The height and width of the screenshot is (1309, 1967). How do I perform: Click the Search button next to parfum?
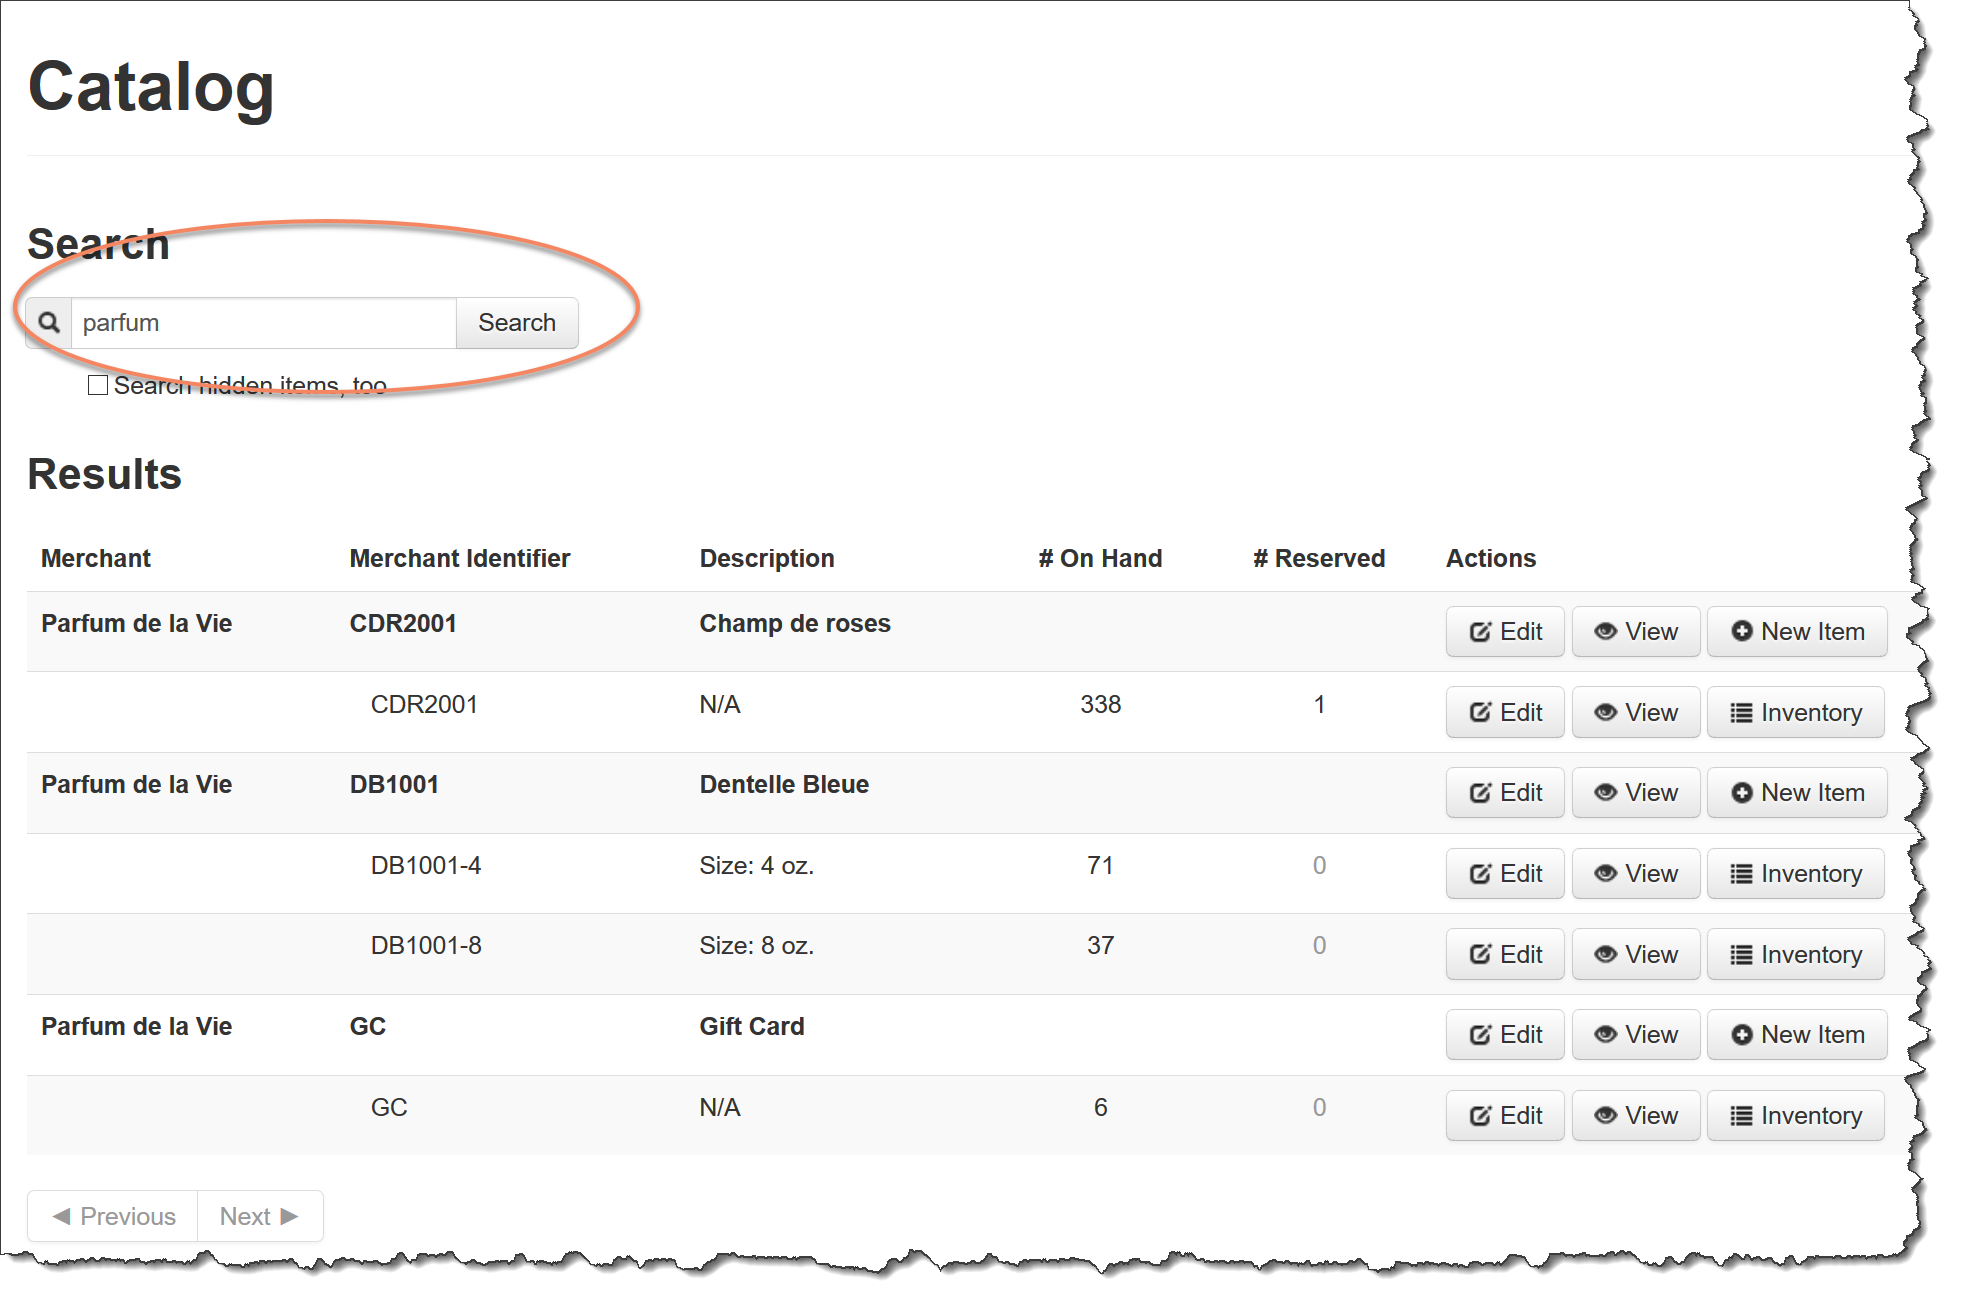(516, 323)
